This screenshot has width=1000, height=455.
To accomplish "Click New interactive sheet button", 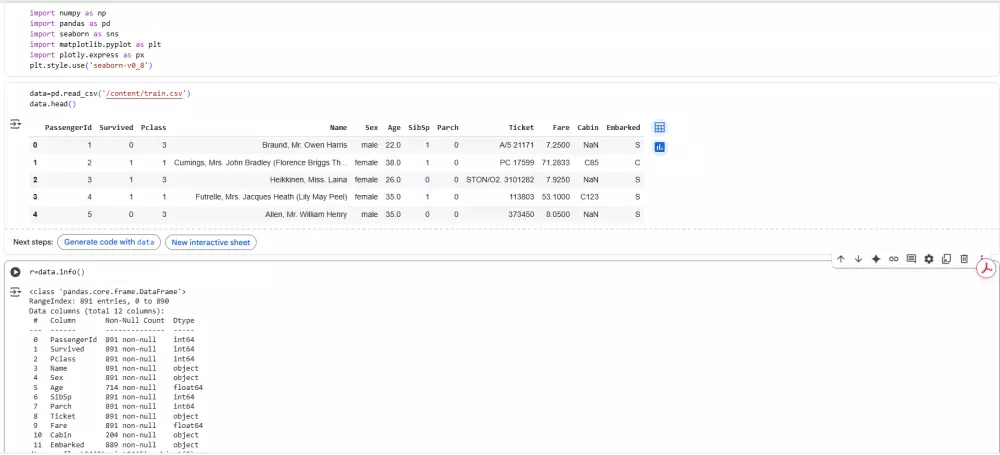I will (211, 242).
